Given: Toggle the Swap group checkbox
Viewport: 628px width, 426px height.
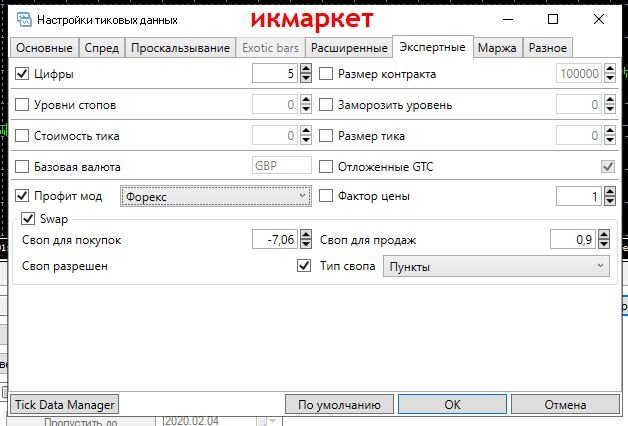Looking at the screenshot, I should [28, 219].
